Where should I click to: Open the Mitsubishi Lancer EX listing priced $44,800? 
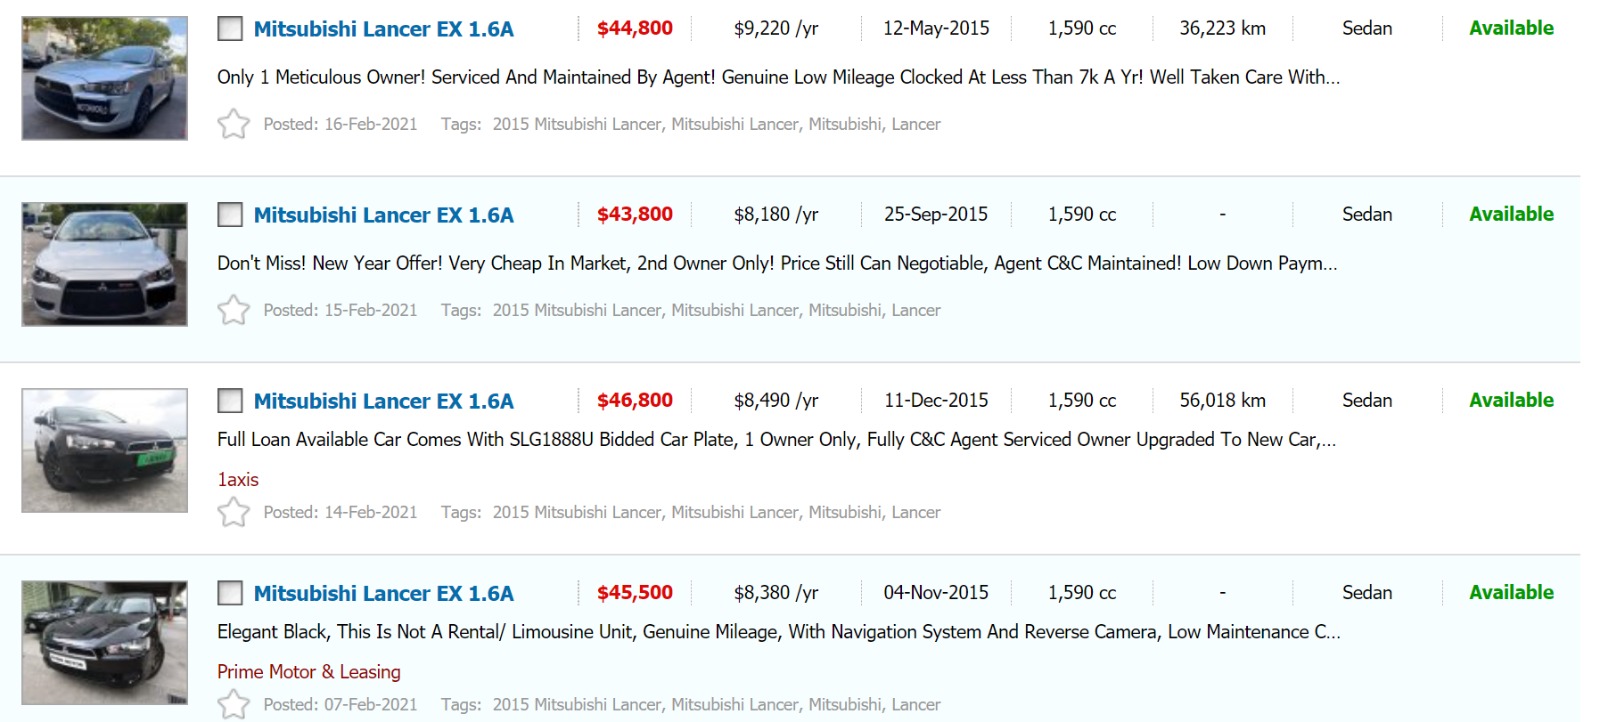click(x=383, y=29)
